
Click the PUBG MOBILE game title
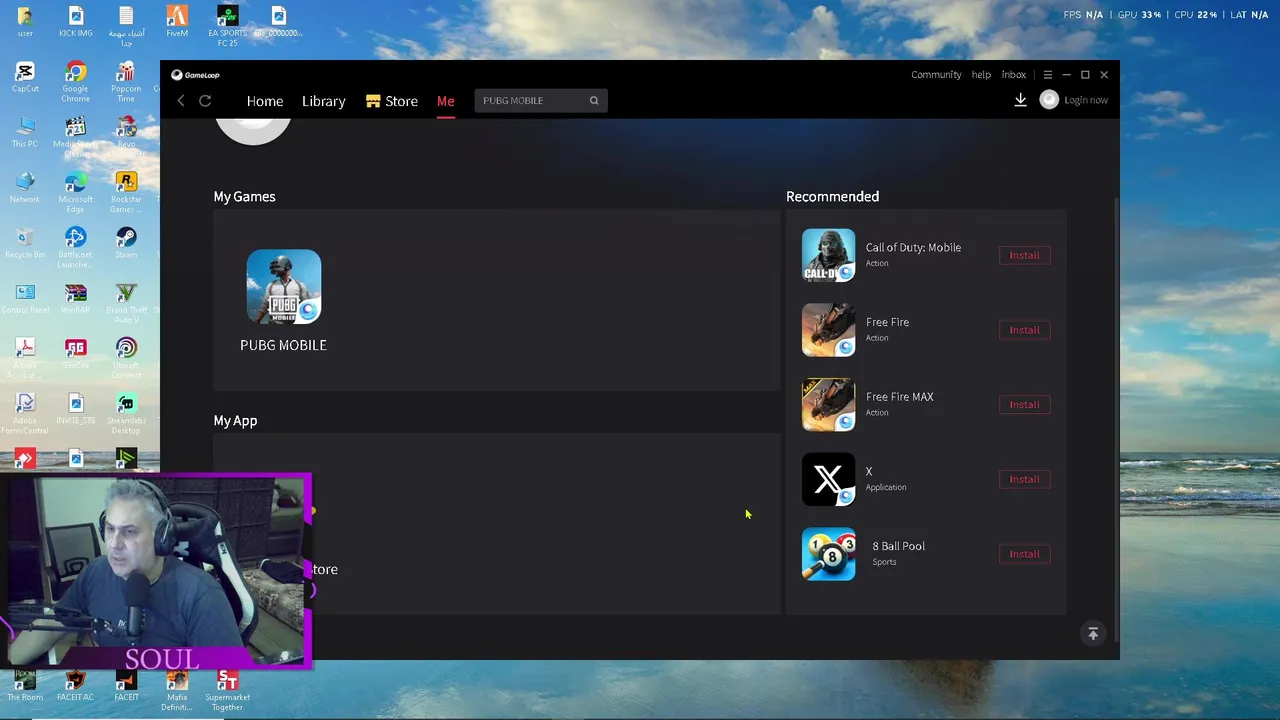283,345
